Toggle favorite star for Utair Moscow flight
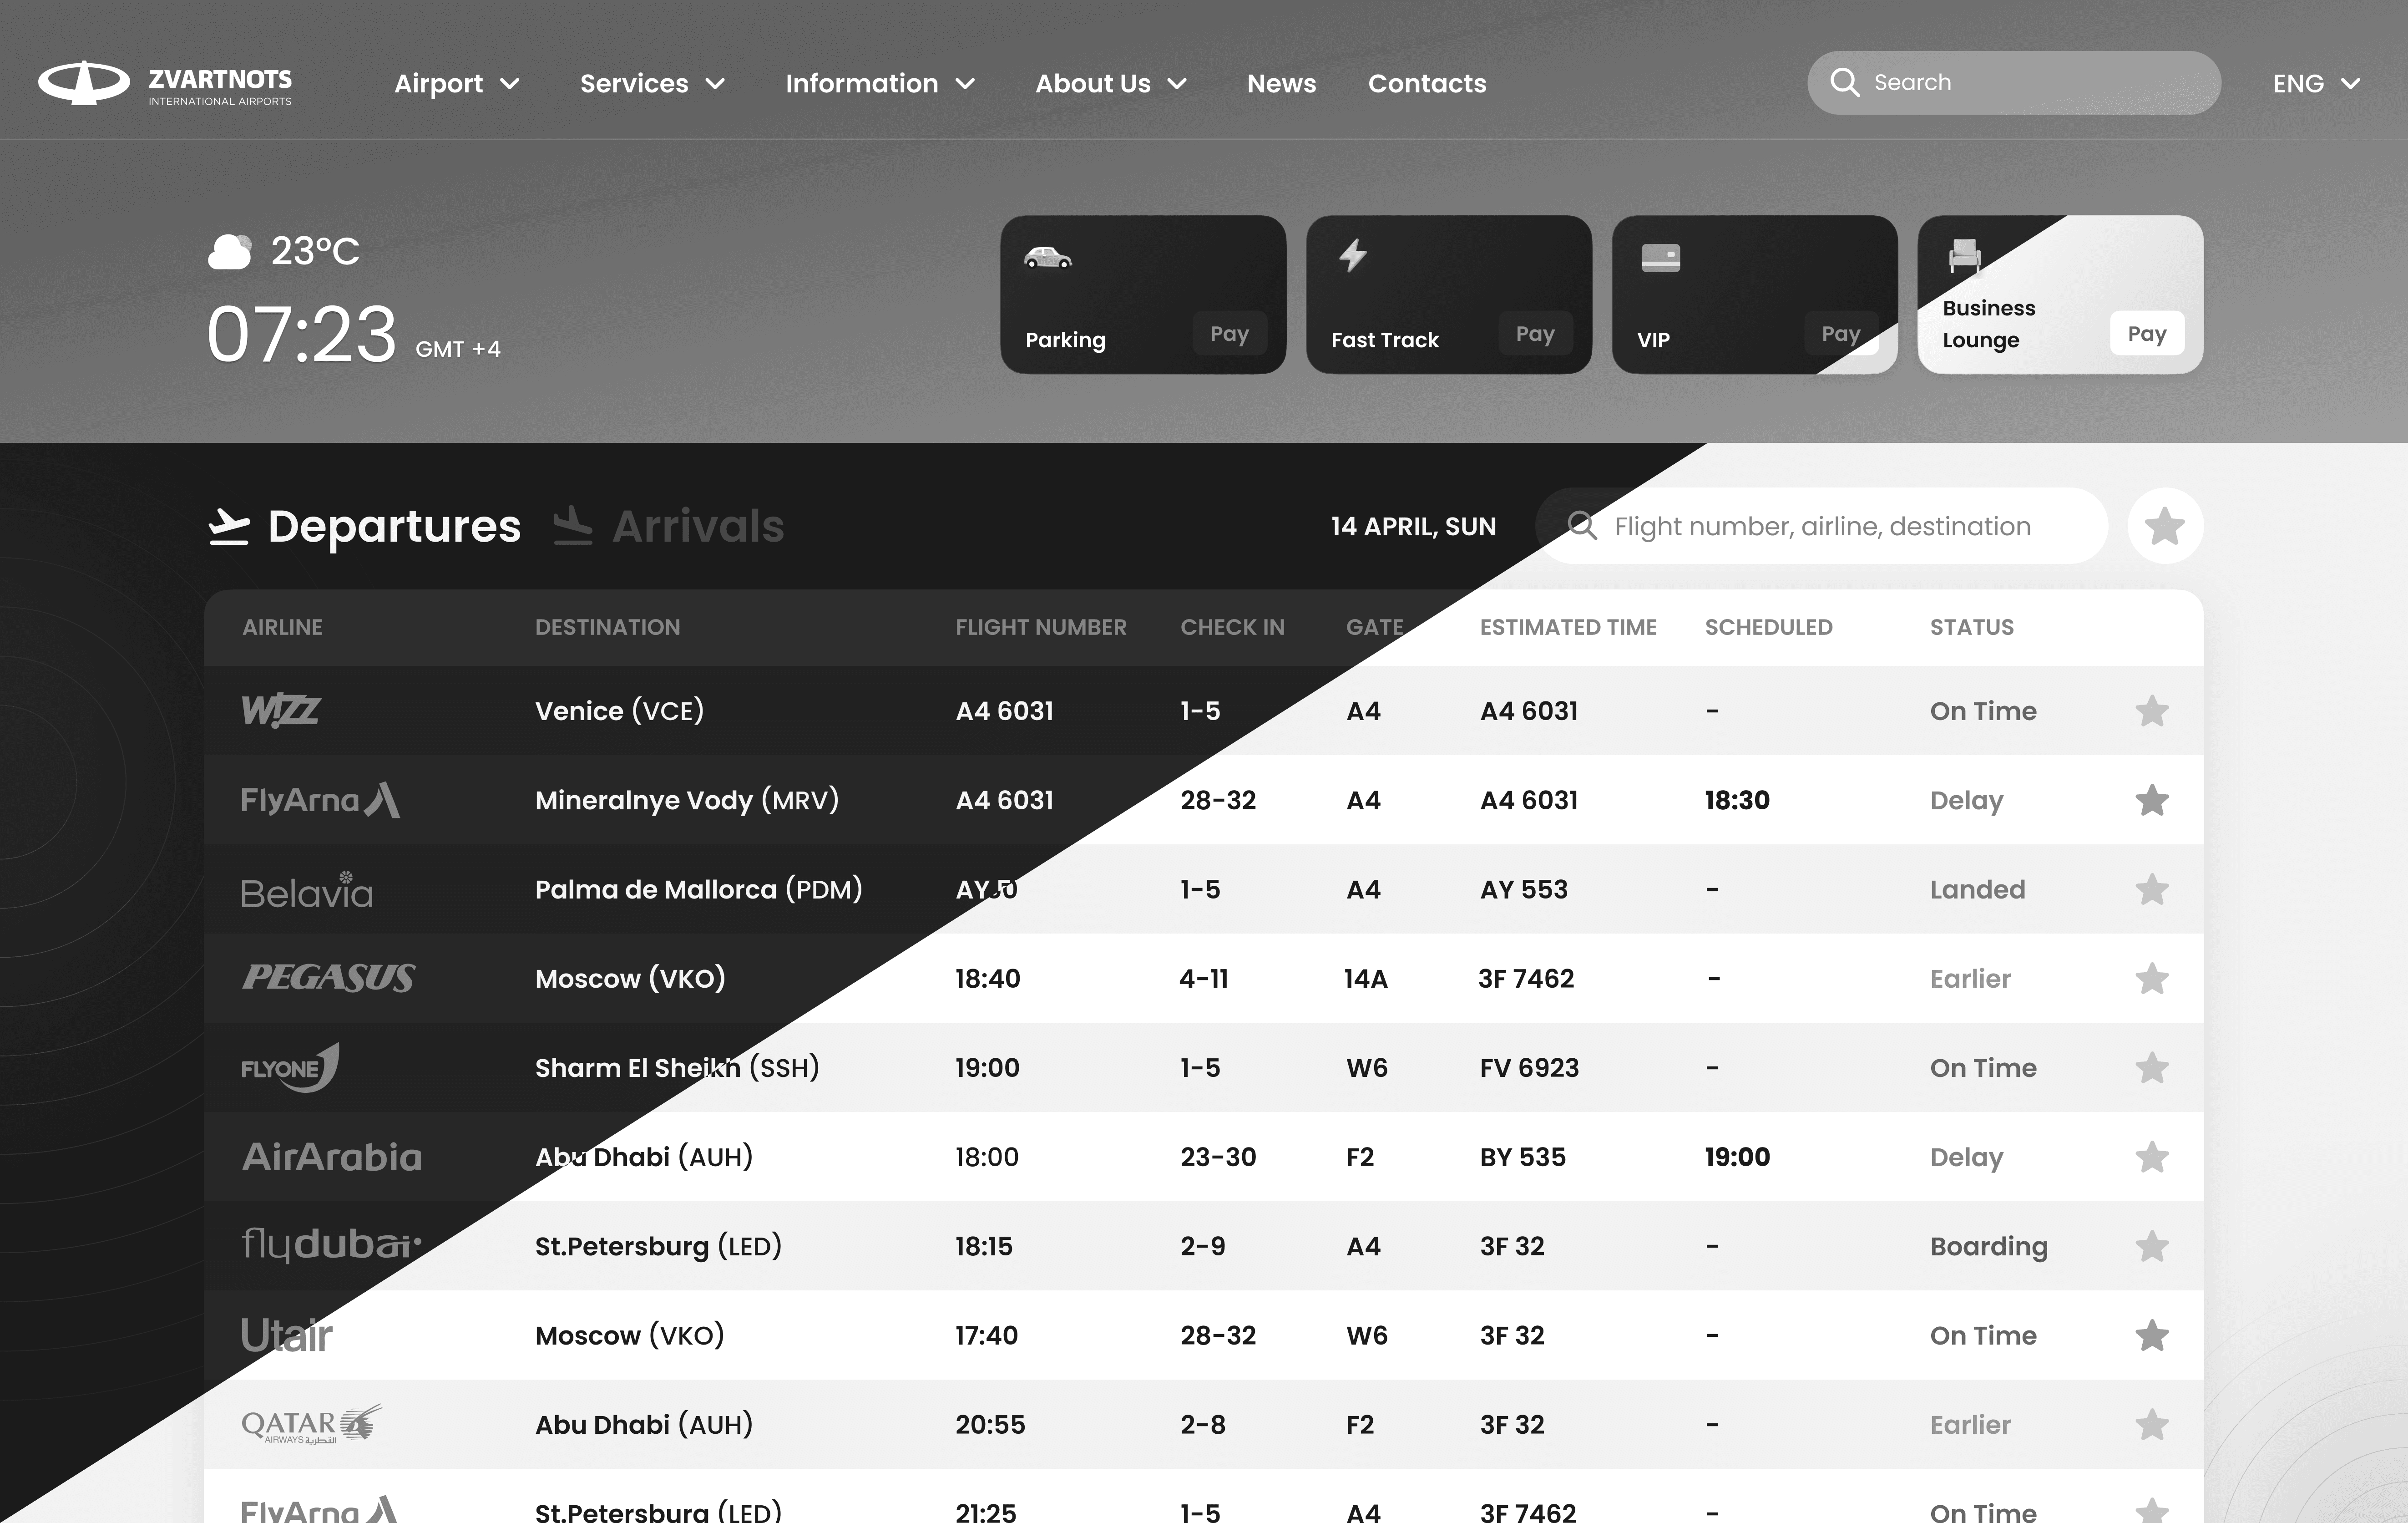 coord(2151,1335)
